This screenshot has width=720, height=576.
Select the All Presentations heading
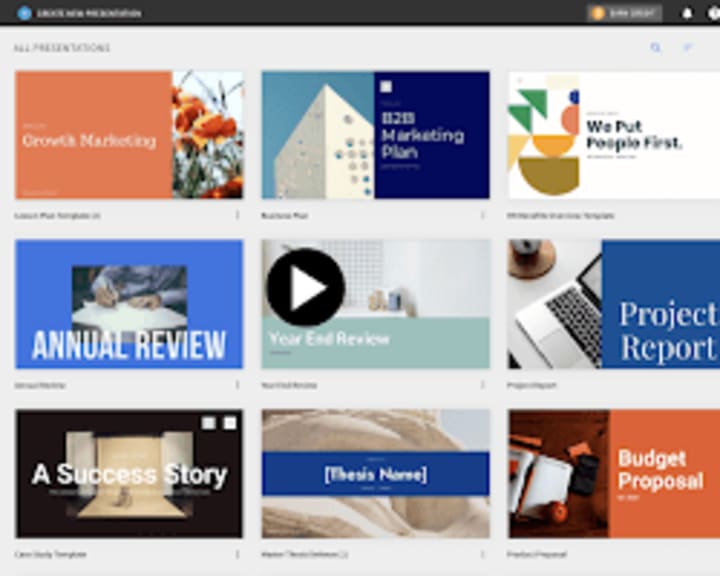click(62, 48)
